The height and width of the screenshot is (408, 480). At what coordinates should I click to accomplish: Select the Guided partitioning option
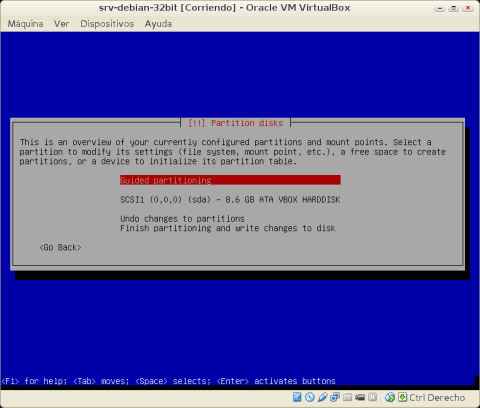coord(230,180)
